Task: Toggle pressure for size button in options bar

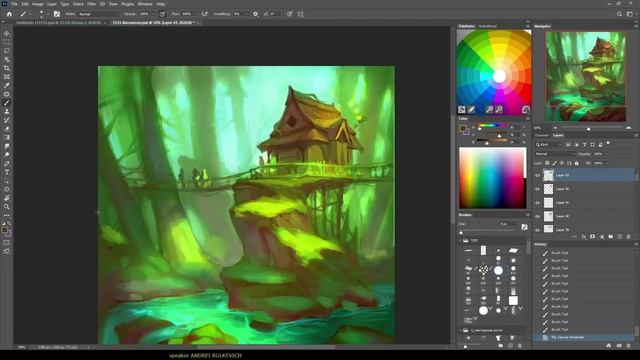Action: pyautogui.click(x=289, y=14)
